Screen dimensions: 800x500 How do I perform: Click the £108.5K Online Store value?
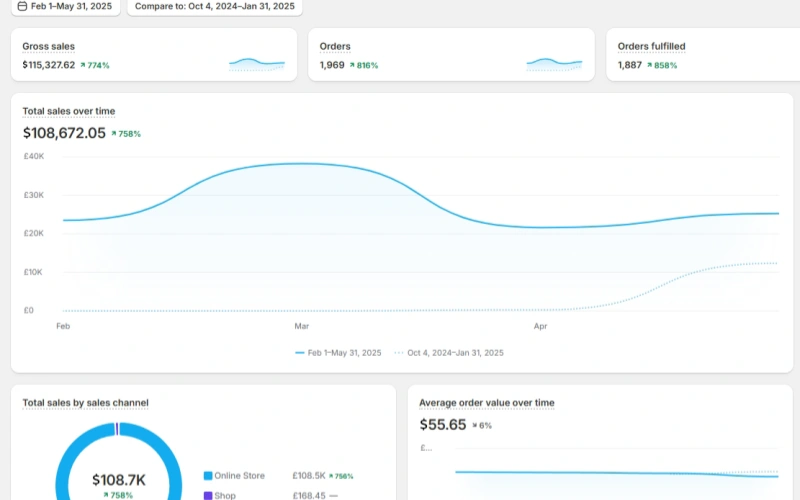(309, 476)
